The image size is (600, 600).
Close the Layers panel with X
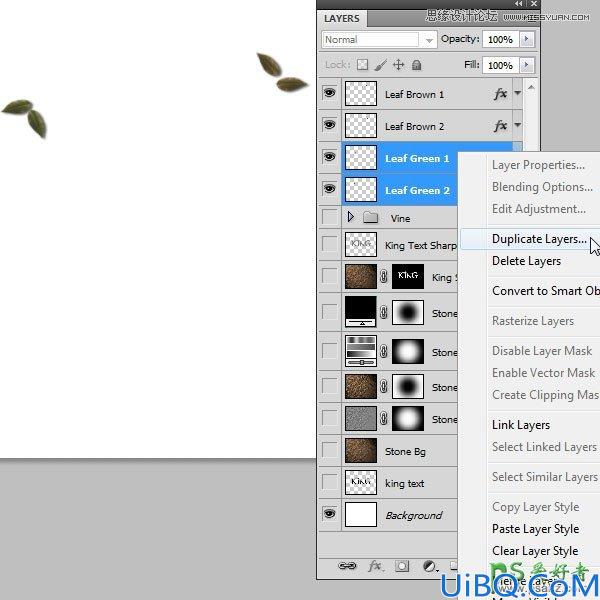click(534, 4)
